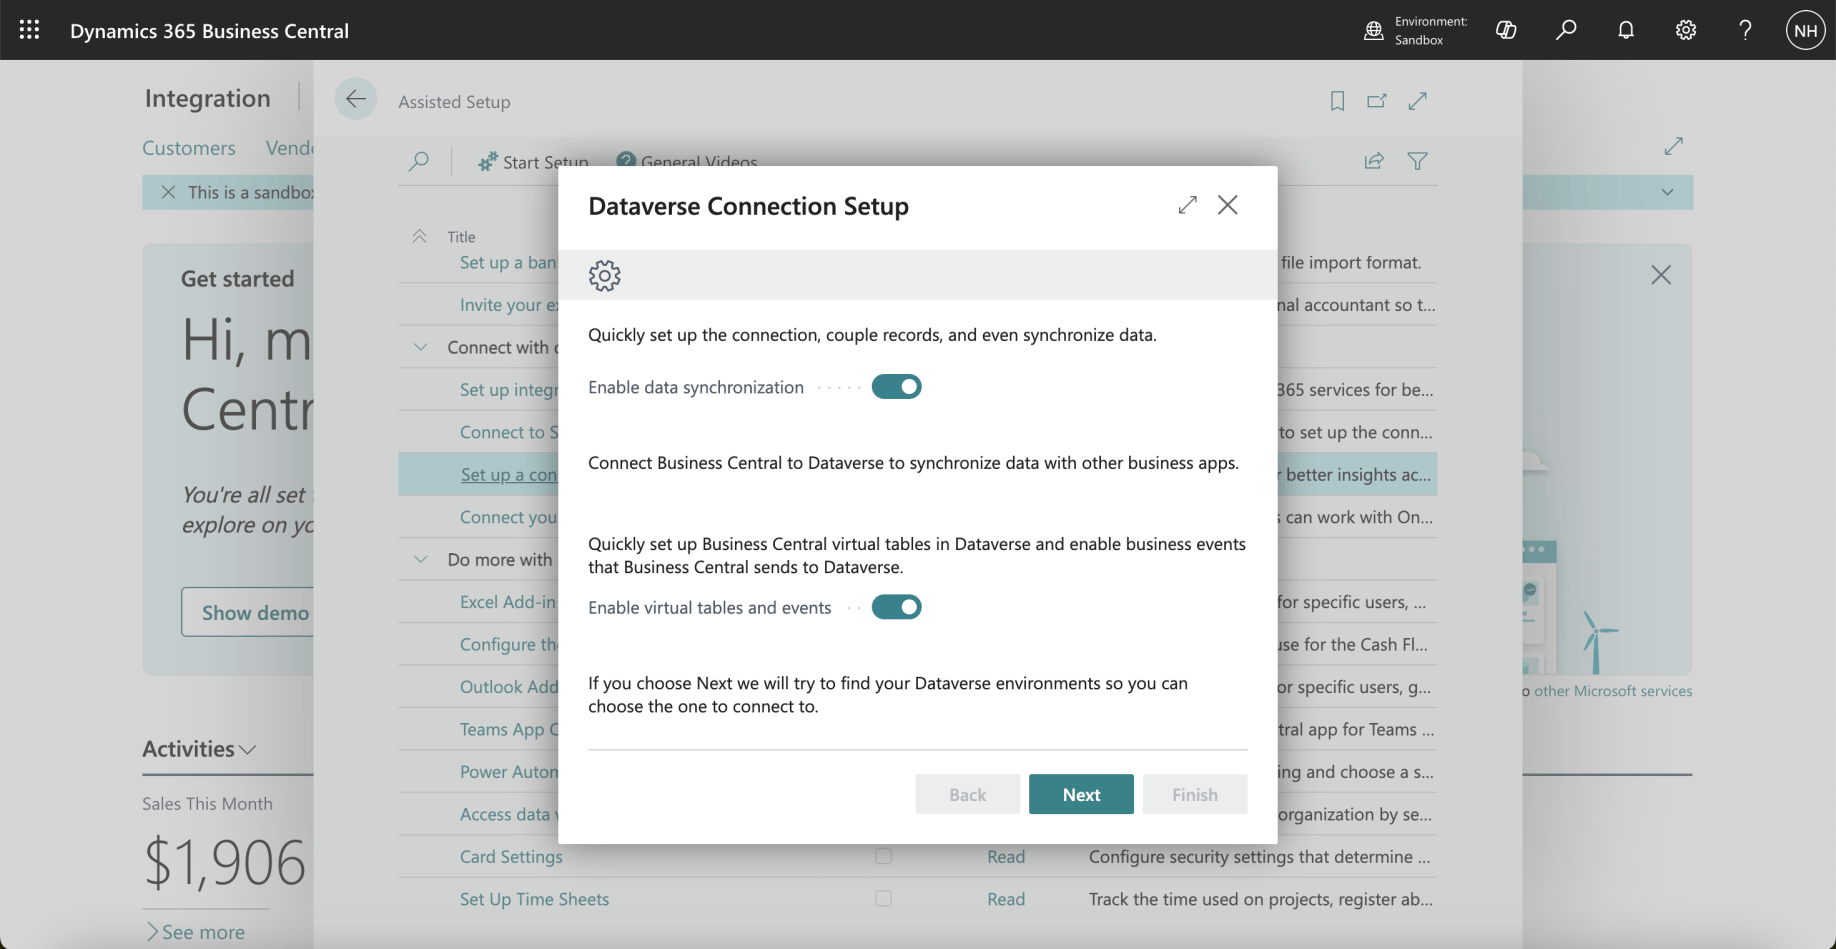
Task: Expand the role center page diagonal arrows
Action: pyautogui.click(x=1674, y=146)
